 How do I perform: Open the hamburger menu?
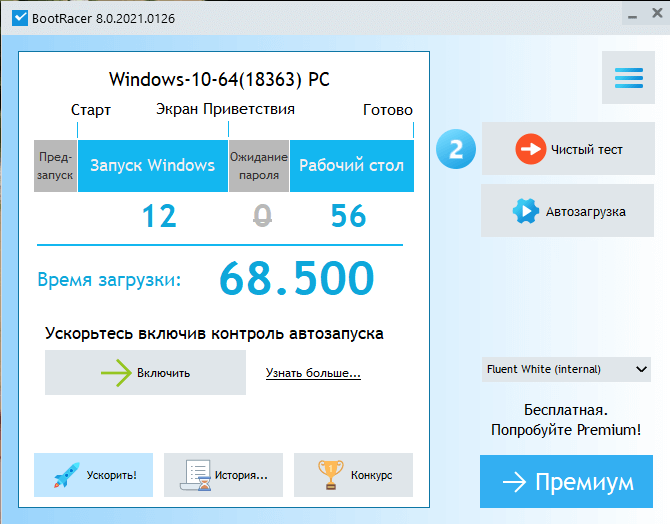(x=628, y=77)
